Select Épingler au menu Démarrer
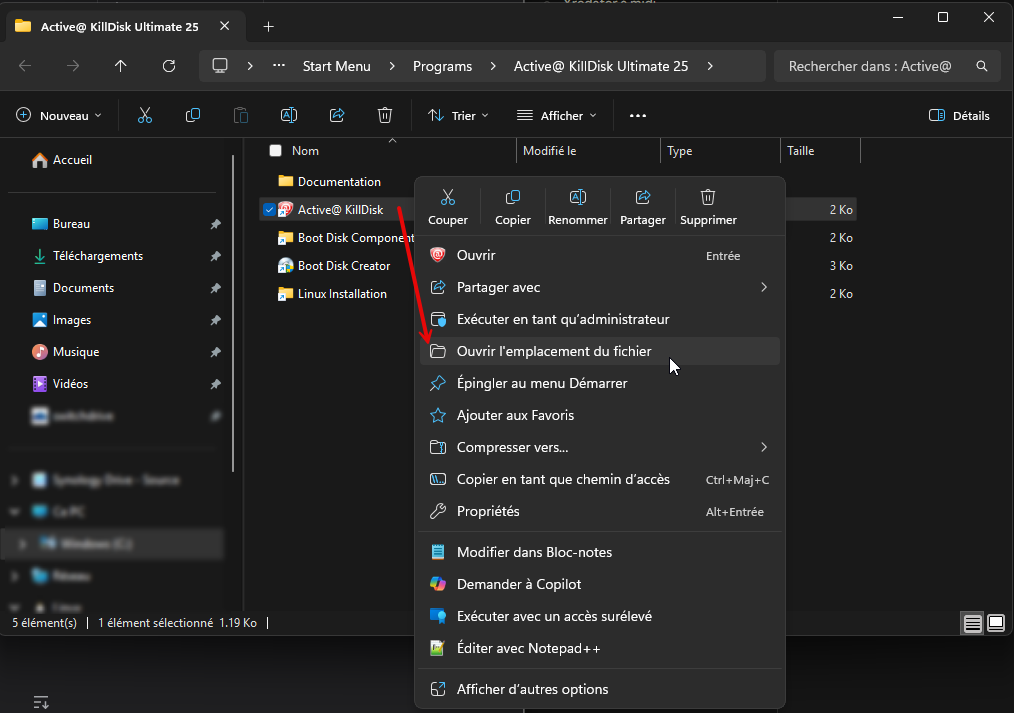This screenshot has width=1014, height=713. pyautogui.click(x=599, y=383)
